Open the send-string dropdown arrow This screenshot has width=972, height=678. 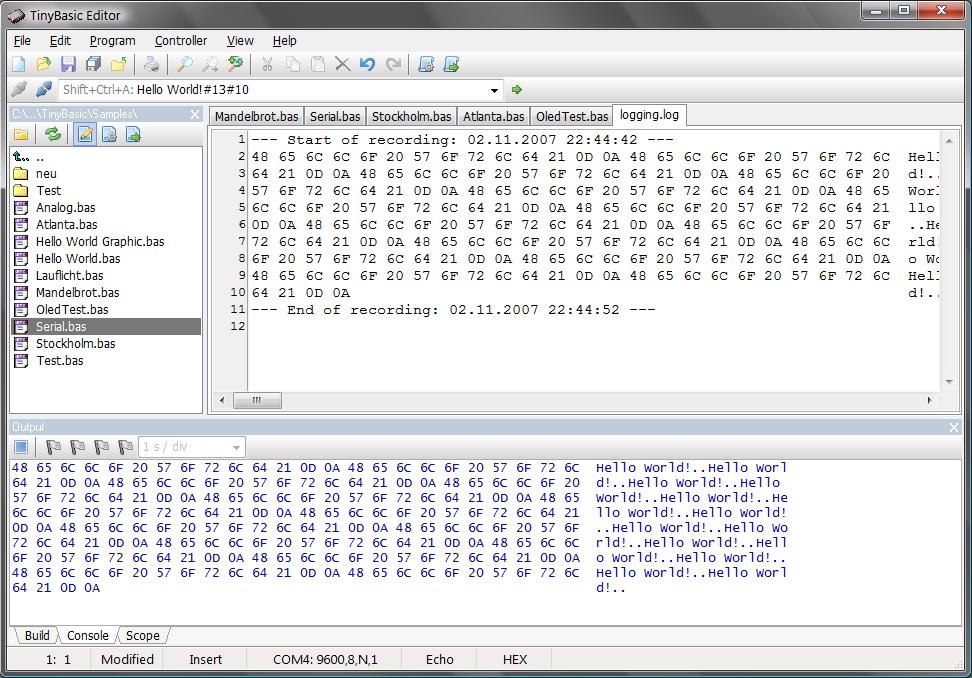click(x=495, y=90)
